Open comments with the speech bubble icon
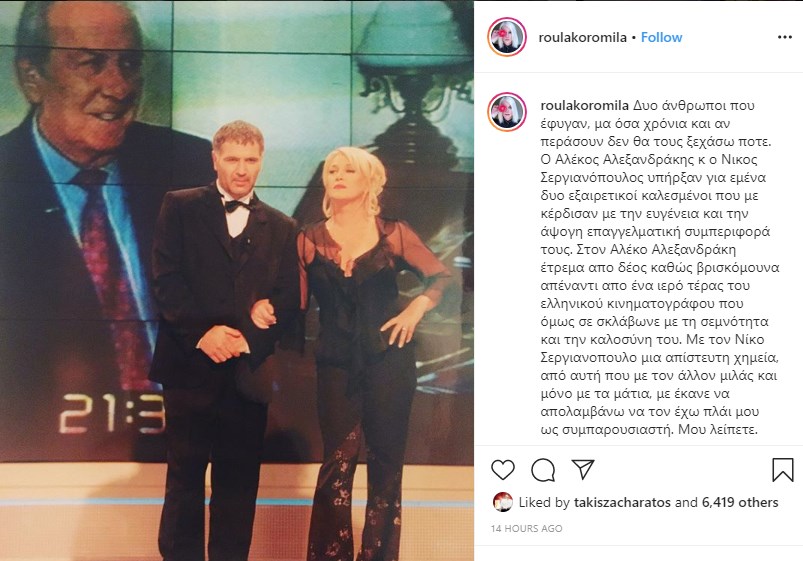Screen dimensions: 803x561 pos(543,470)
